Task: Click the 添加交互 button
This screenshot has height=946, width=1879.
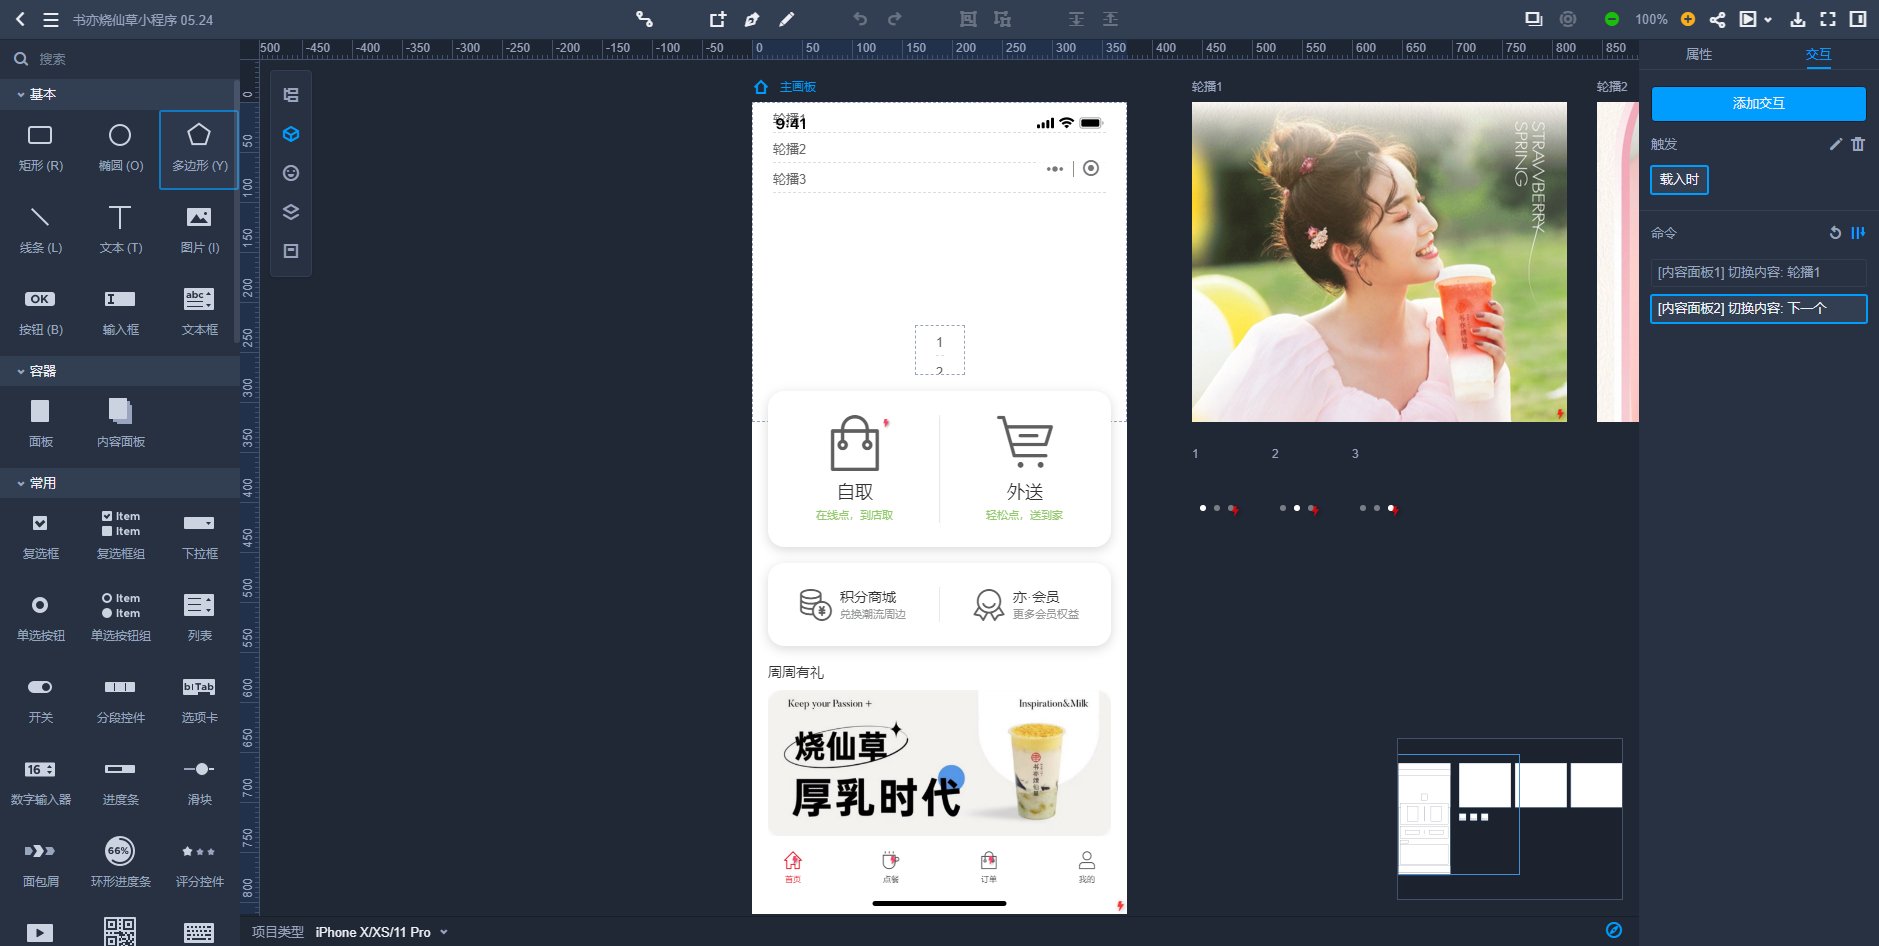Action: [1758, 103]
